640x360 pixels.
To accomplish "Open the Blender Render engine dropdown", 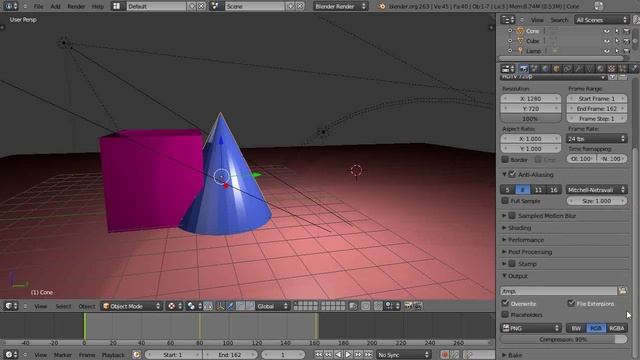I will click(340, 6).
